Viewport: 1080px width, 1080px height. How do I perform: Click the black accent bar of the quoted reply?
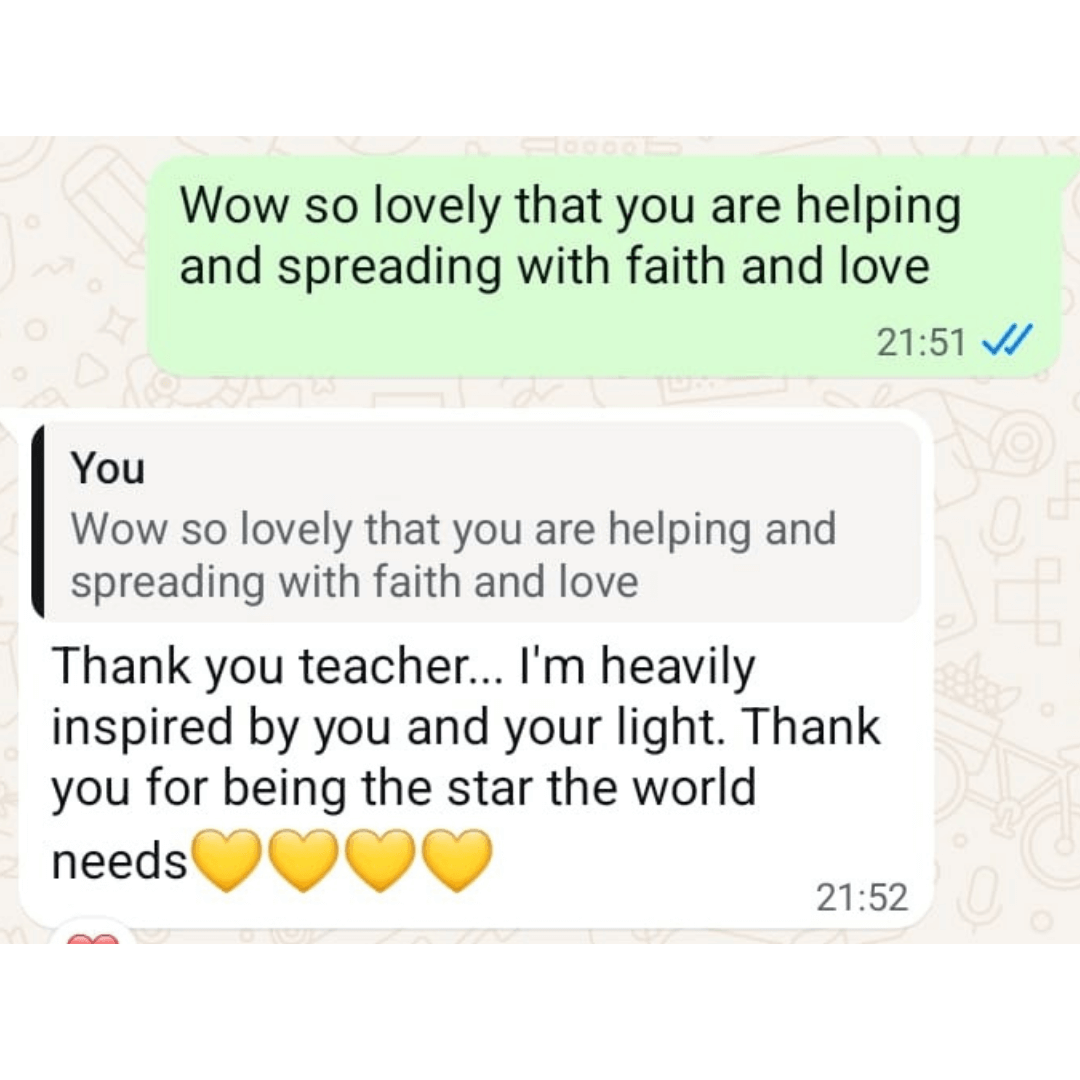38,521
